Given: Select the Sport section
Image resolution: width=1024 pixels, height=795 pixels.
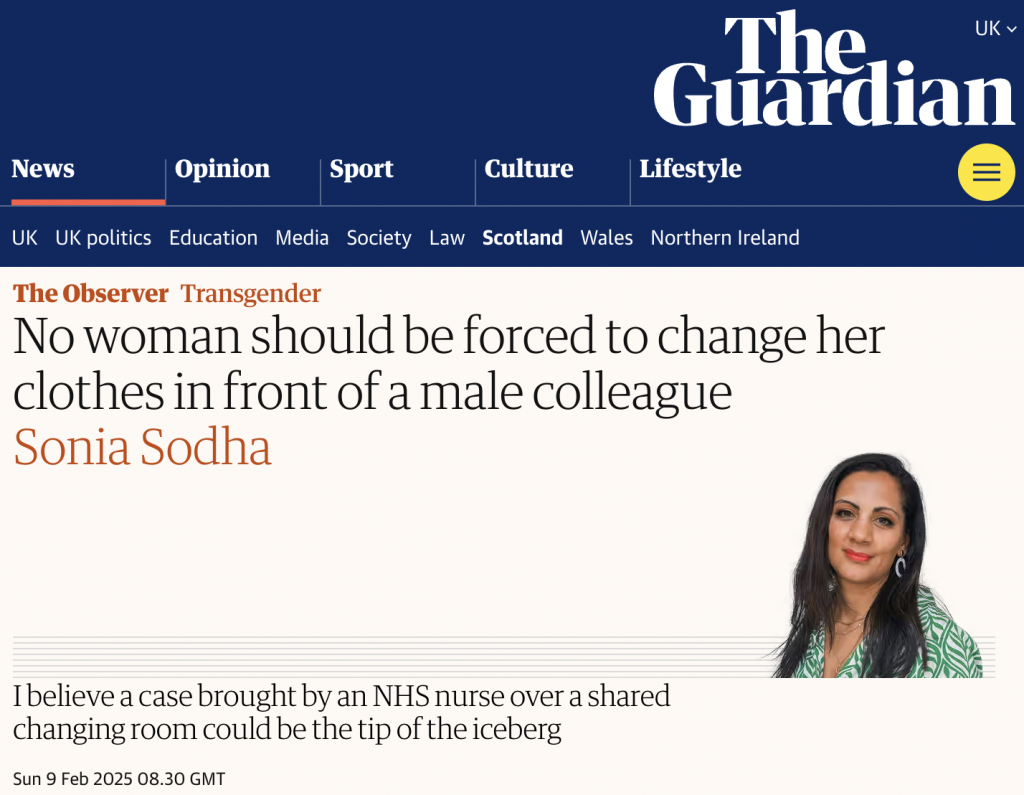Looking at the screenshot, I should pos(361,169).
